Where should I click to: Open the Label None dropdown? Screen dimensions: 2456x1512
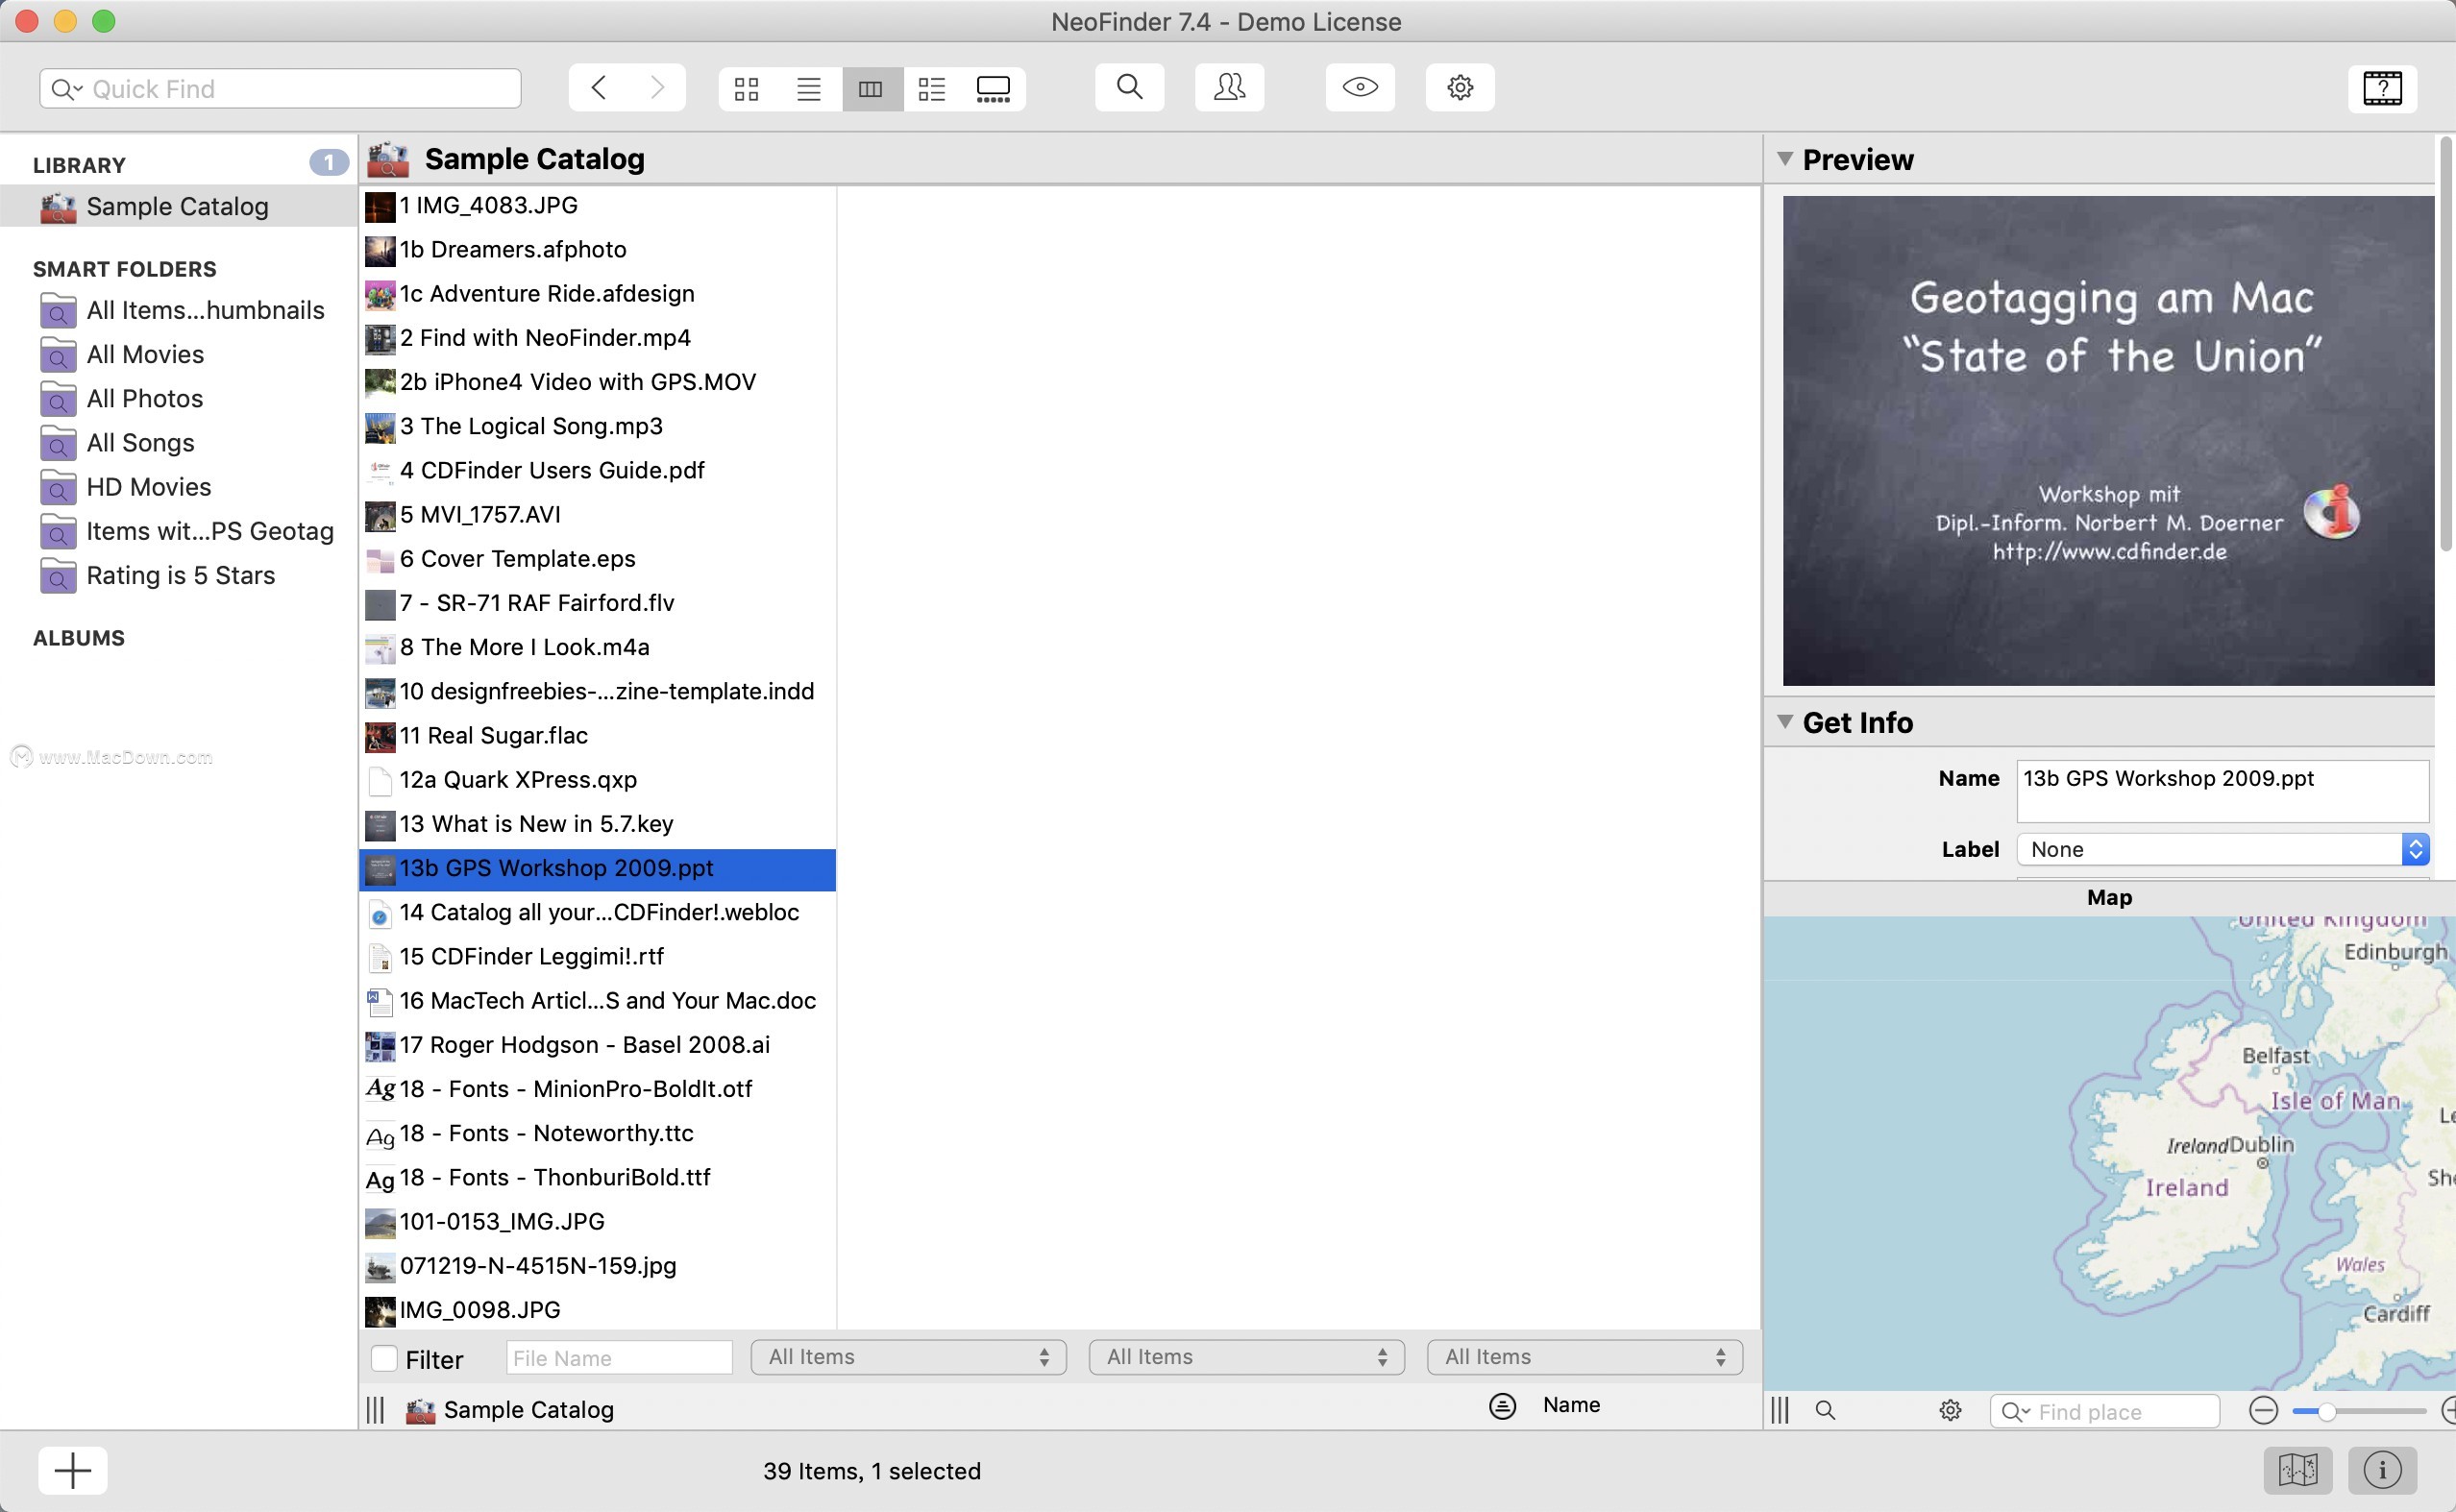(x=2221, y=849)
